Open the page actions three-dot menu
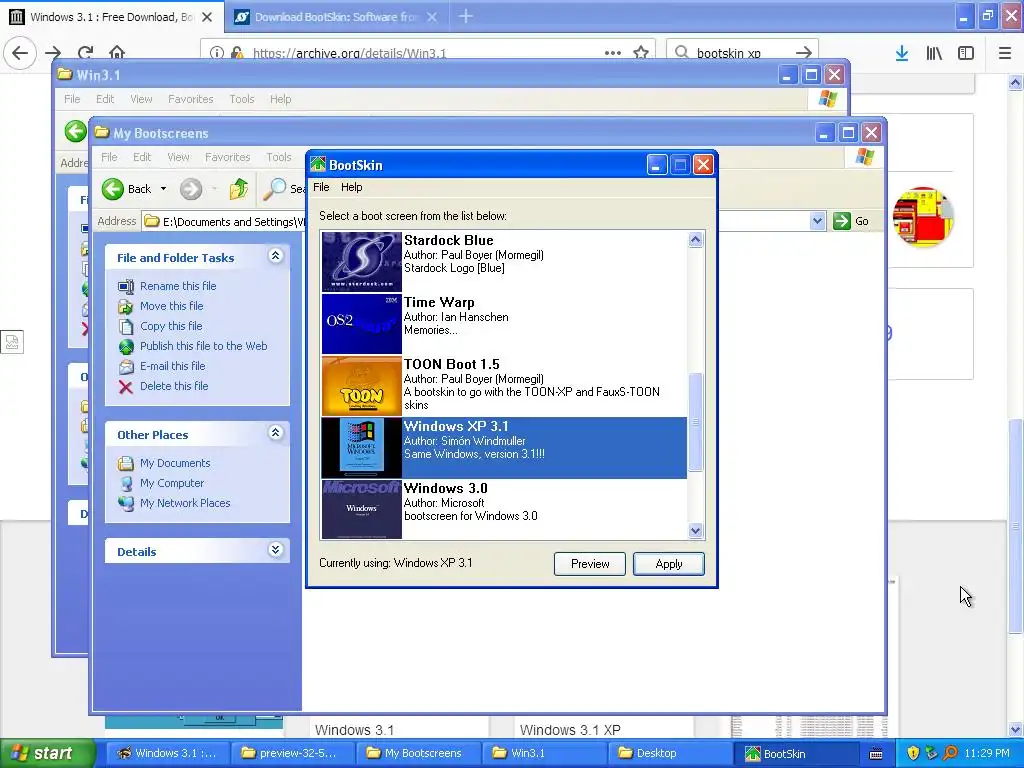The image size is (1024, 768). pos(613,53)
